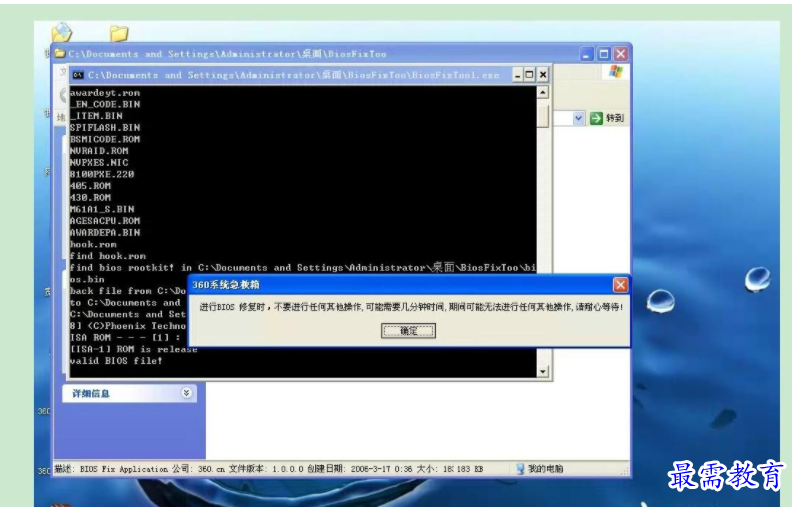
Task: Click console scrollbar up arrow
Action: 542,92
